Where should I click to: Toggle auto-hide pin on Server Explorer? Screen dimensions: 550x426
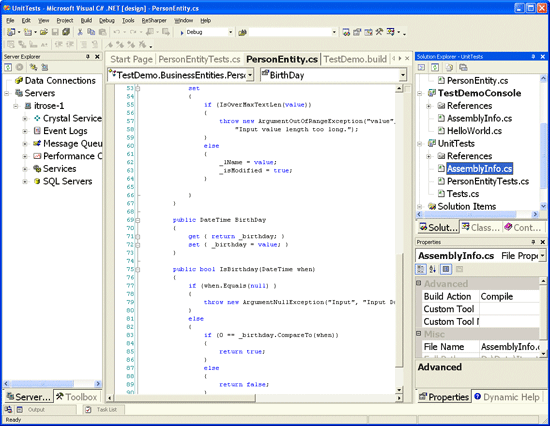pos(88,56)
